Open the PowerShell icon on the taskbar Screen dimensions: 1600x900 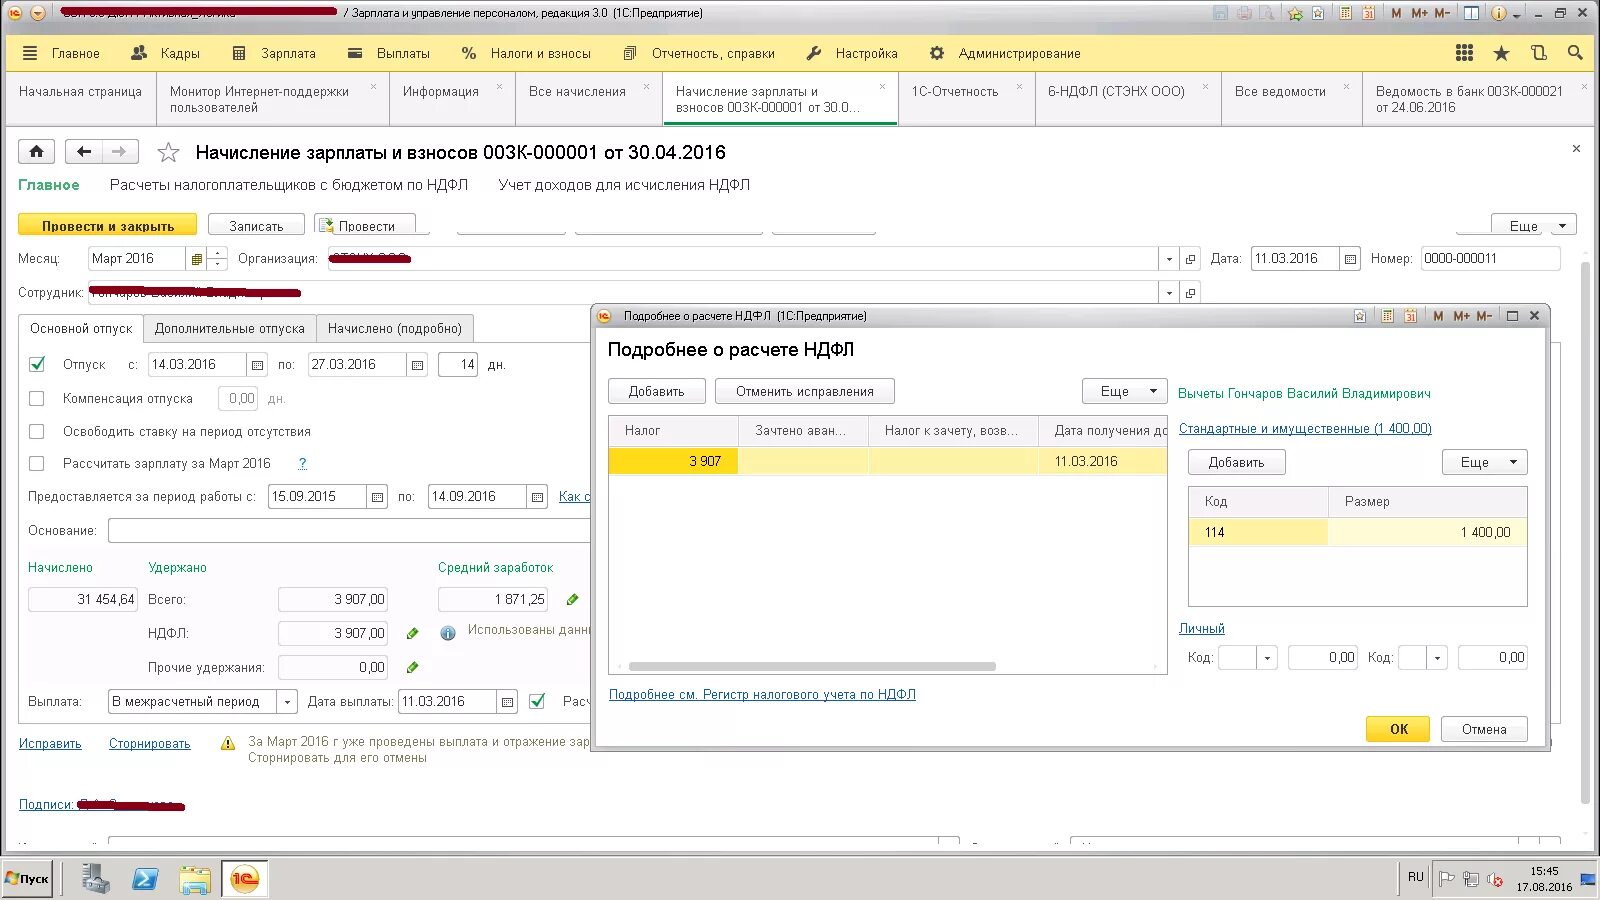(145, 879)
